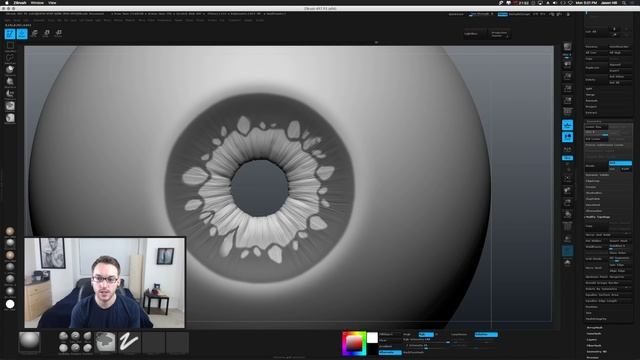Click the Del Lower button
640x360 pixels.
596,139
